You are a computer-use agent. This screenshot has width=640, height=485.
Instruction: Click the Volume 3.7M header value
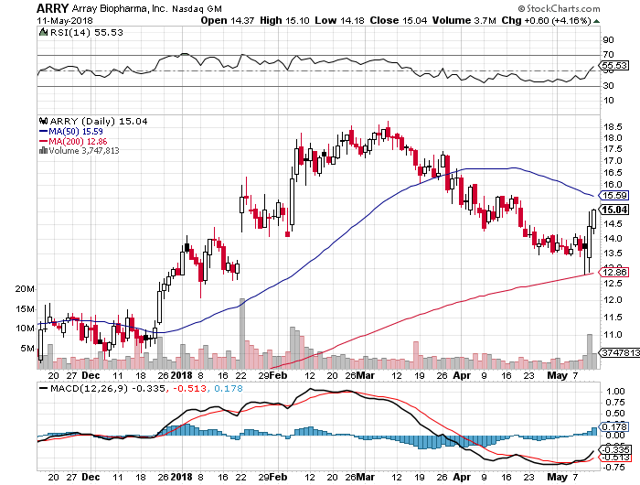pyautogui.click(x=464, y=20)
